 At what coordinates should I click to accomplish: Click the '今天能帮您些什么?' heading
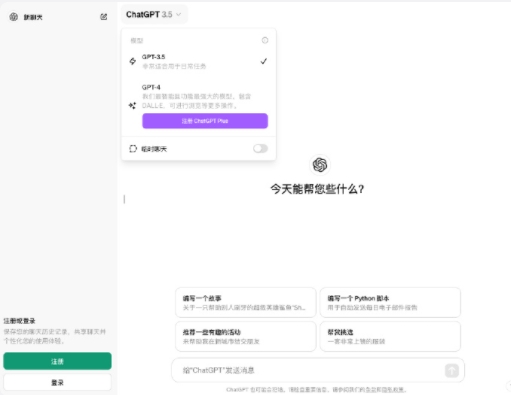tap(317, 189)
